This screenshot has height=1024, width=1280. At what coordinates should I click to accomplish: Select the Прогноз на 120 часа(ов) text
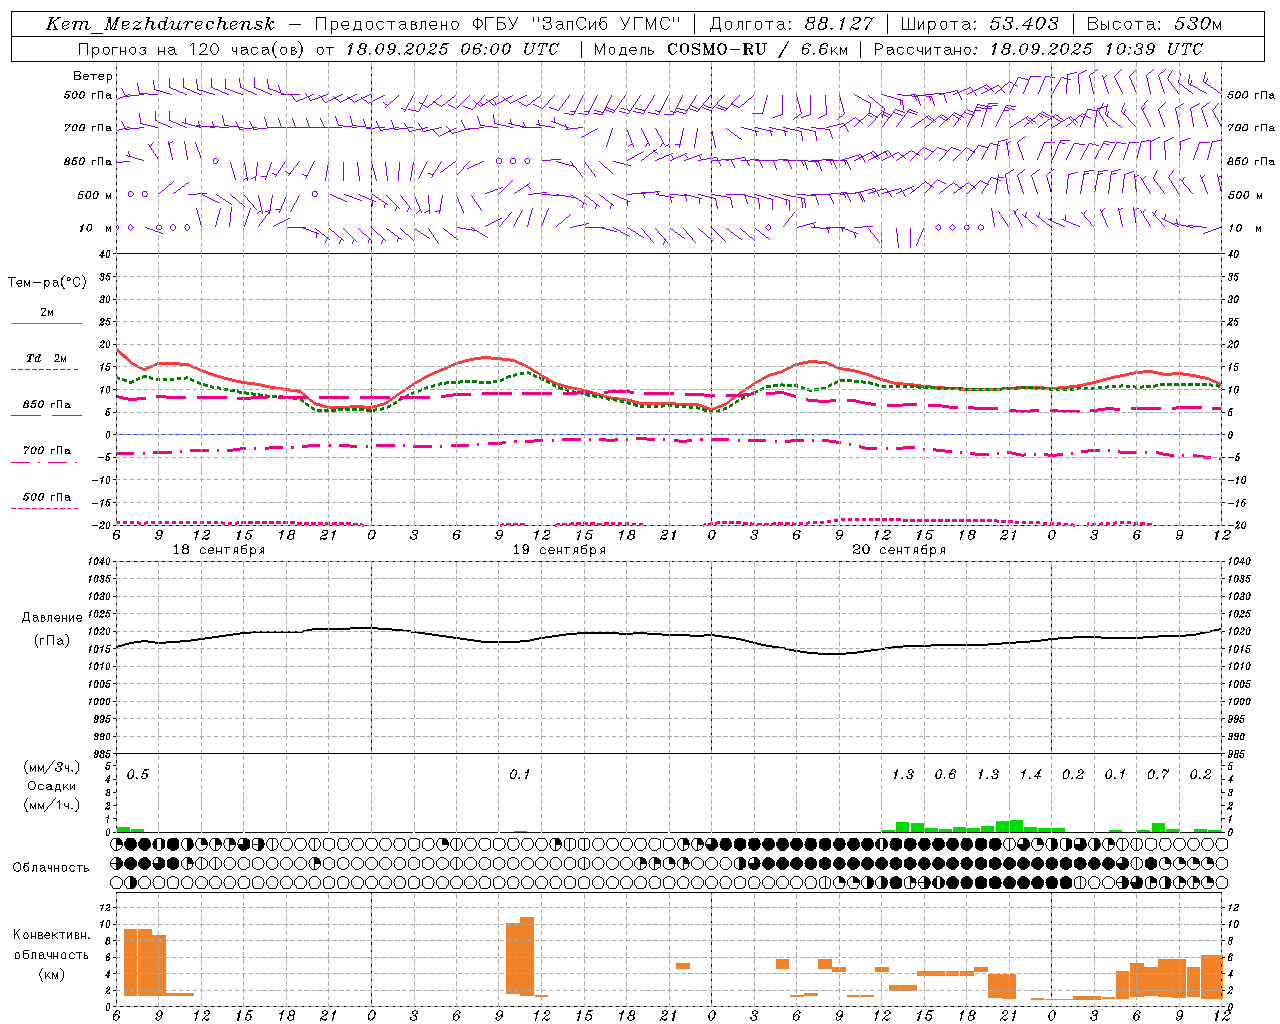pyautogui.click(x=192, y=49)
